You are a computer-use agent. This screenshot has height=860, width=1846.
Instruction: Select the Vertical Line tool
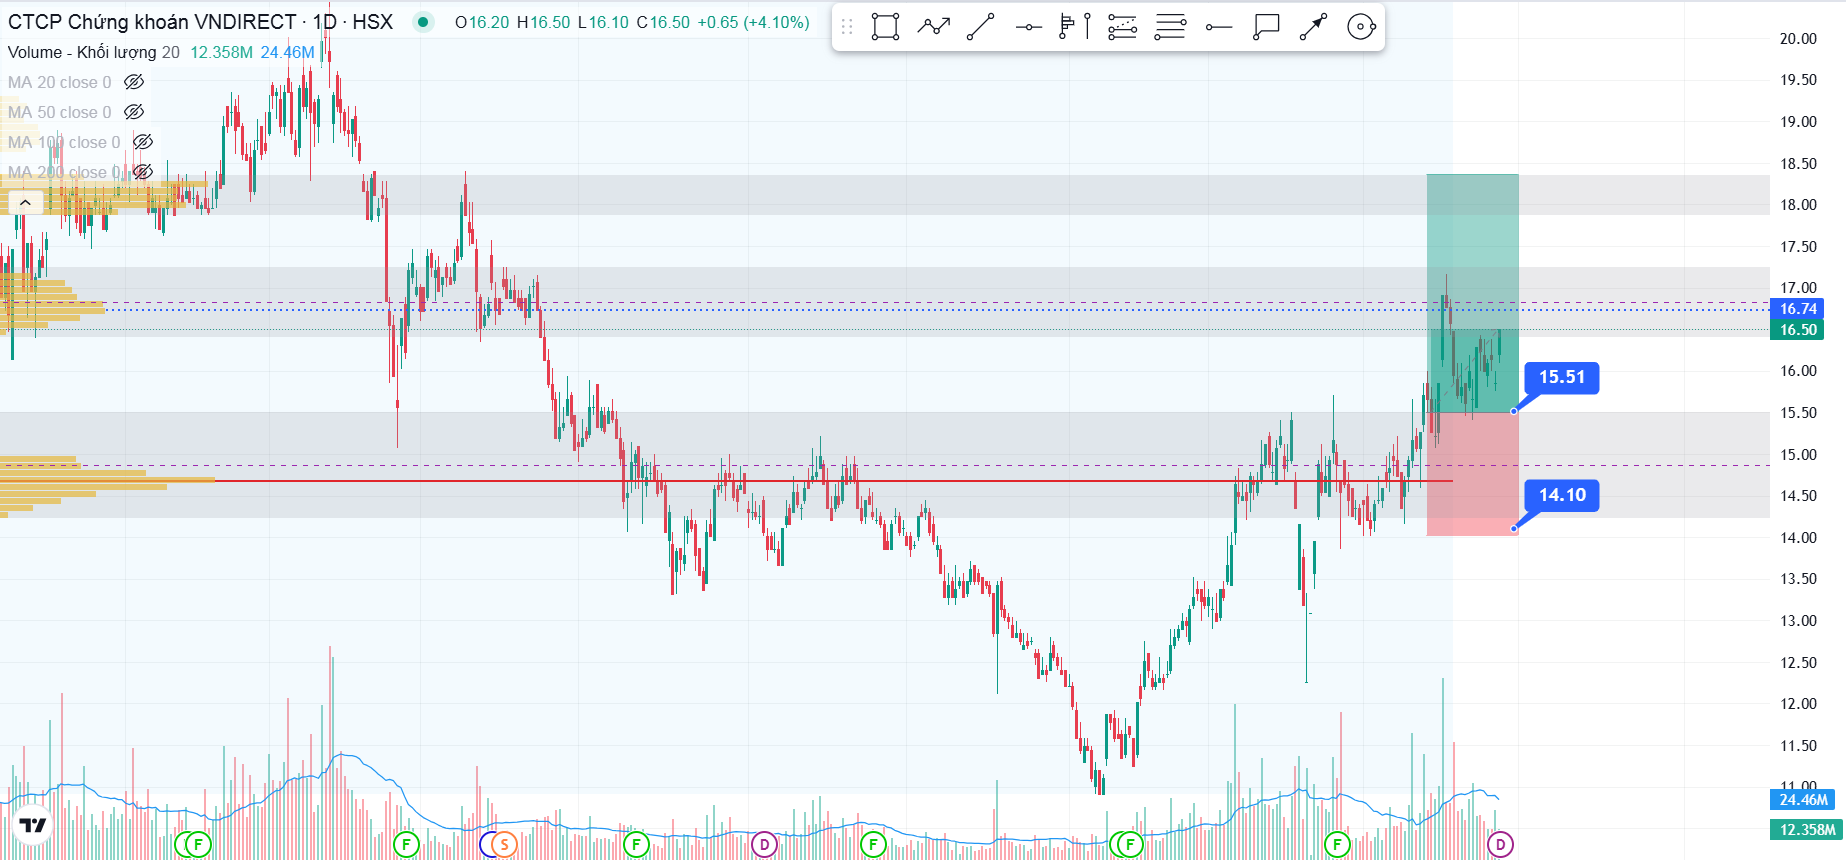(x=1087, y=27)
